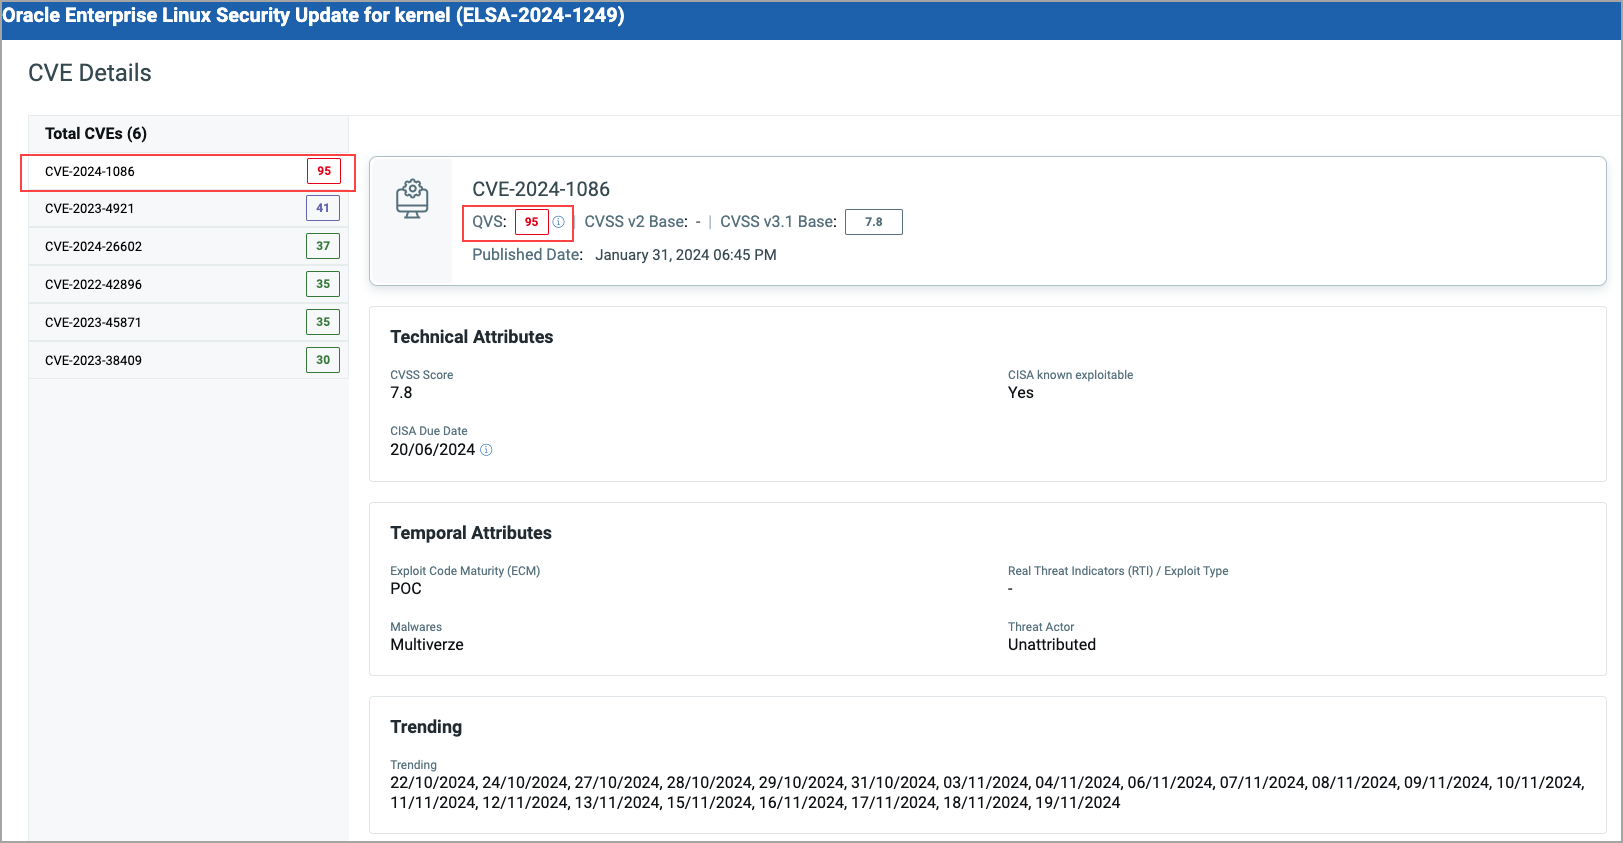Click the Multiverze malware value
1623x843 pixels.
(427, 645)
